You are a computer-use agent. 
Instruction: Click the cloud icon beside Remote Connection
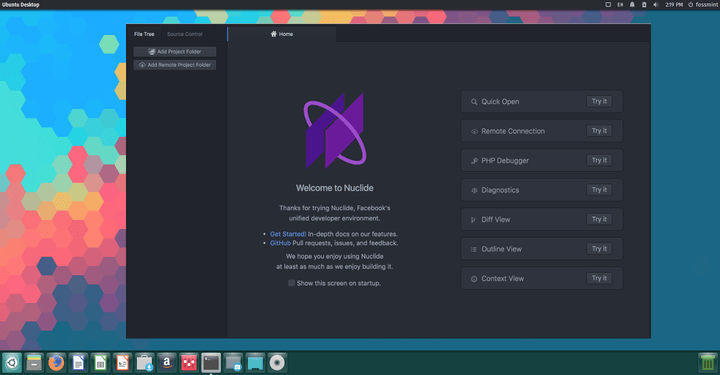click(x=474, y=132)
